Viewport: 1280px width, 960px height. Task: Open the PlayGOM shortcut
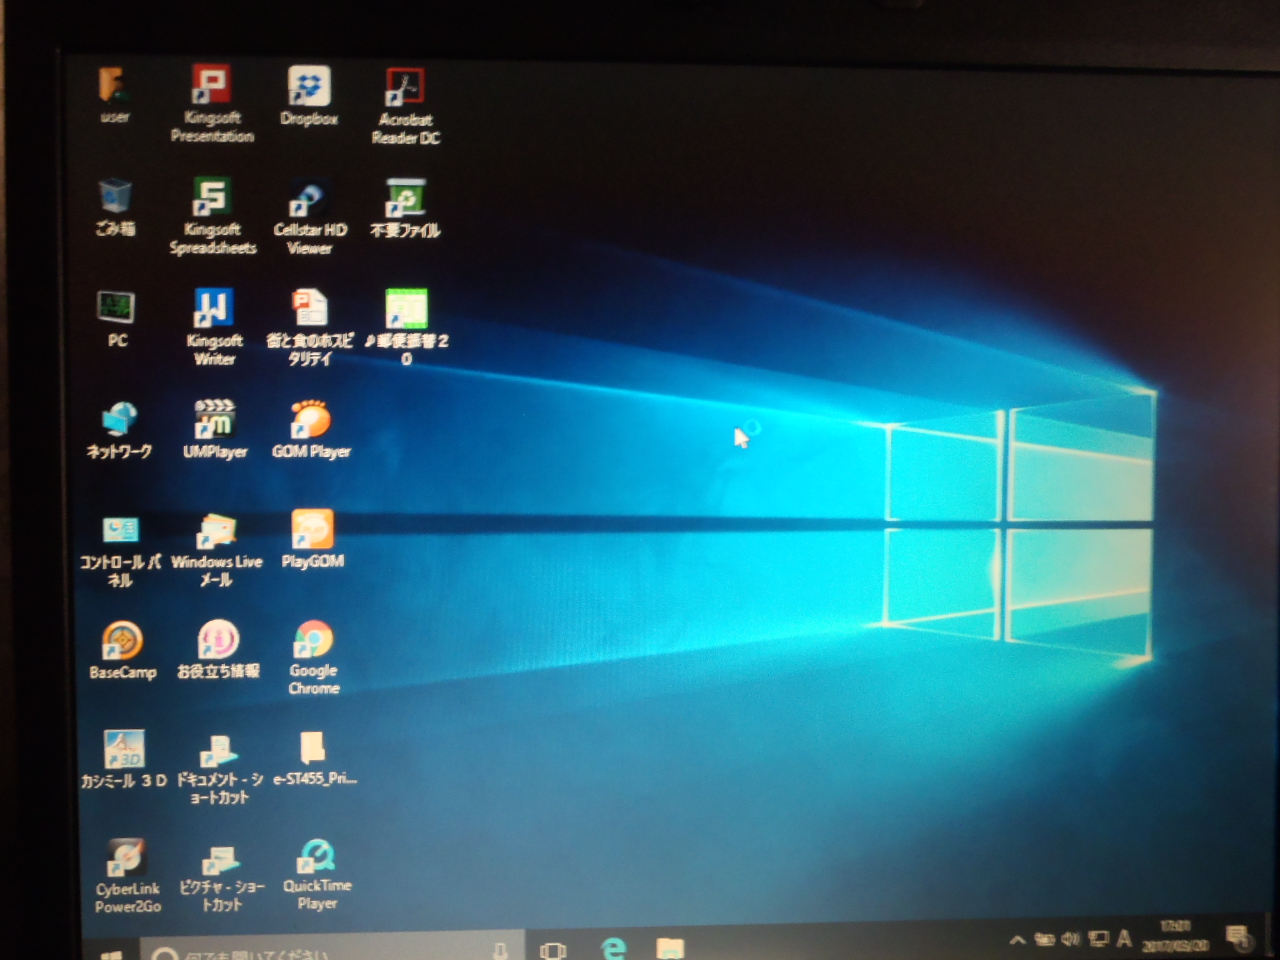click(x=312, y=540)
